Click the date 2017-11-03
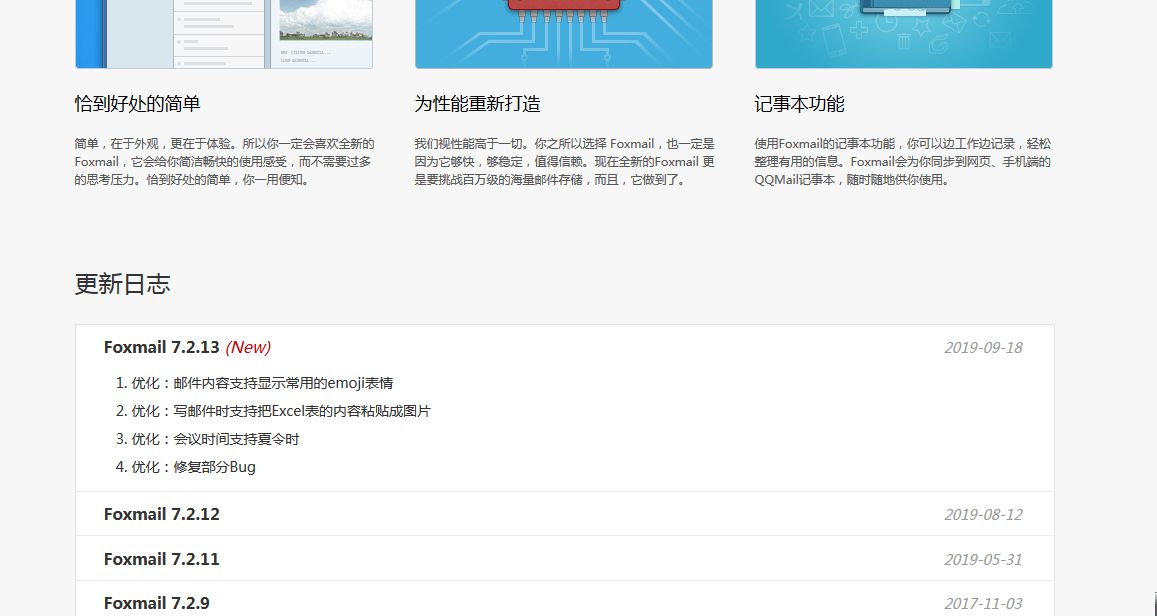The width and height of the screenshot is (1157, 616). tap(983, 604)
